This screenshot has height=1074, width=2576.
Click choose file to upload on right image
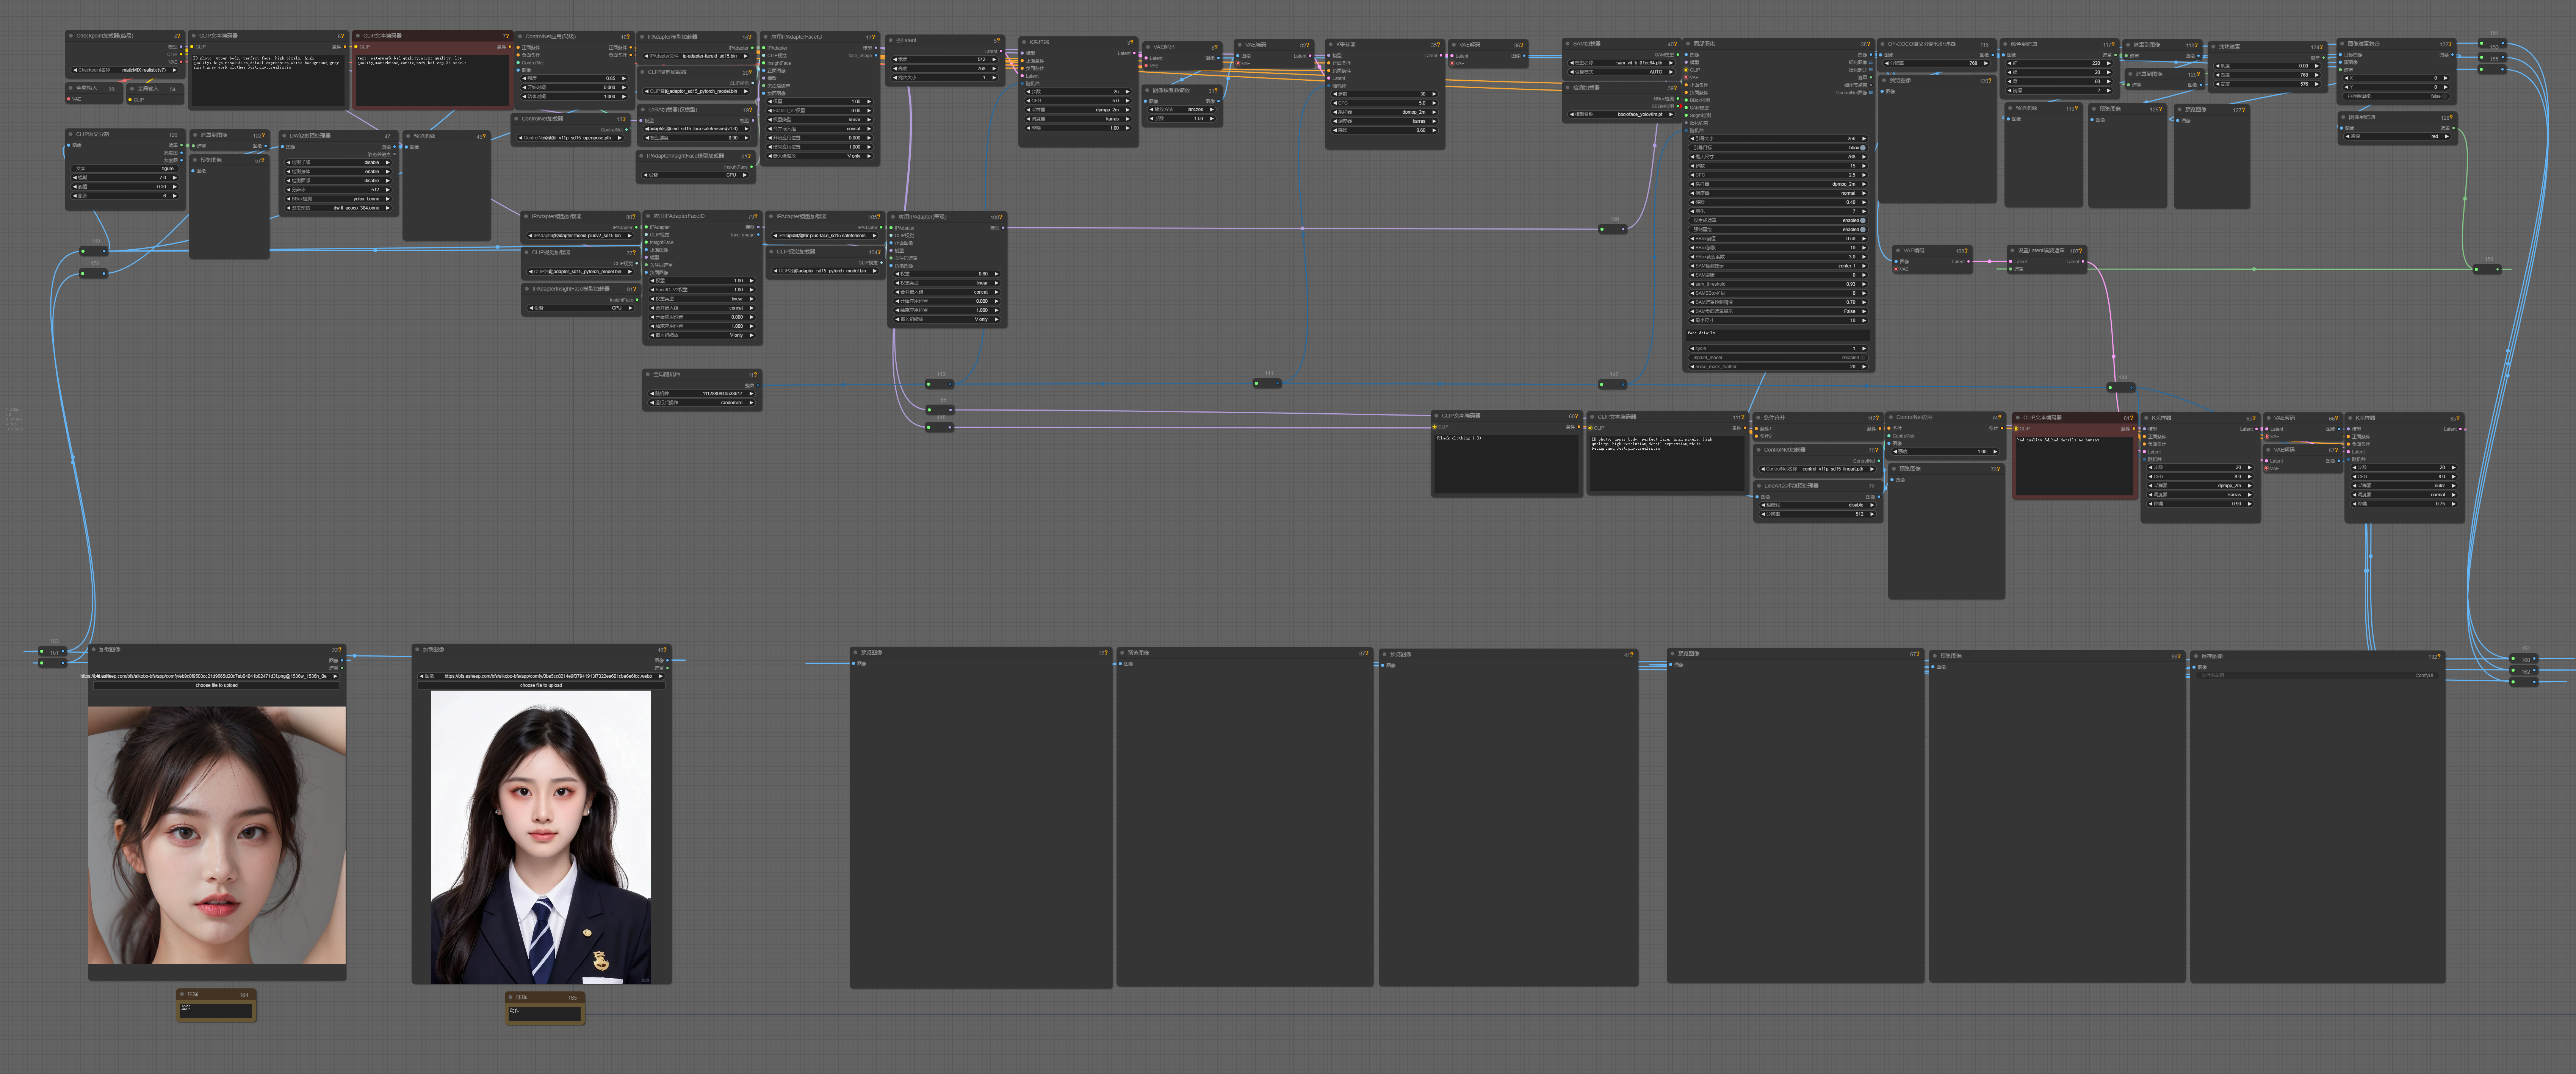tap(541, 685)
